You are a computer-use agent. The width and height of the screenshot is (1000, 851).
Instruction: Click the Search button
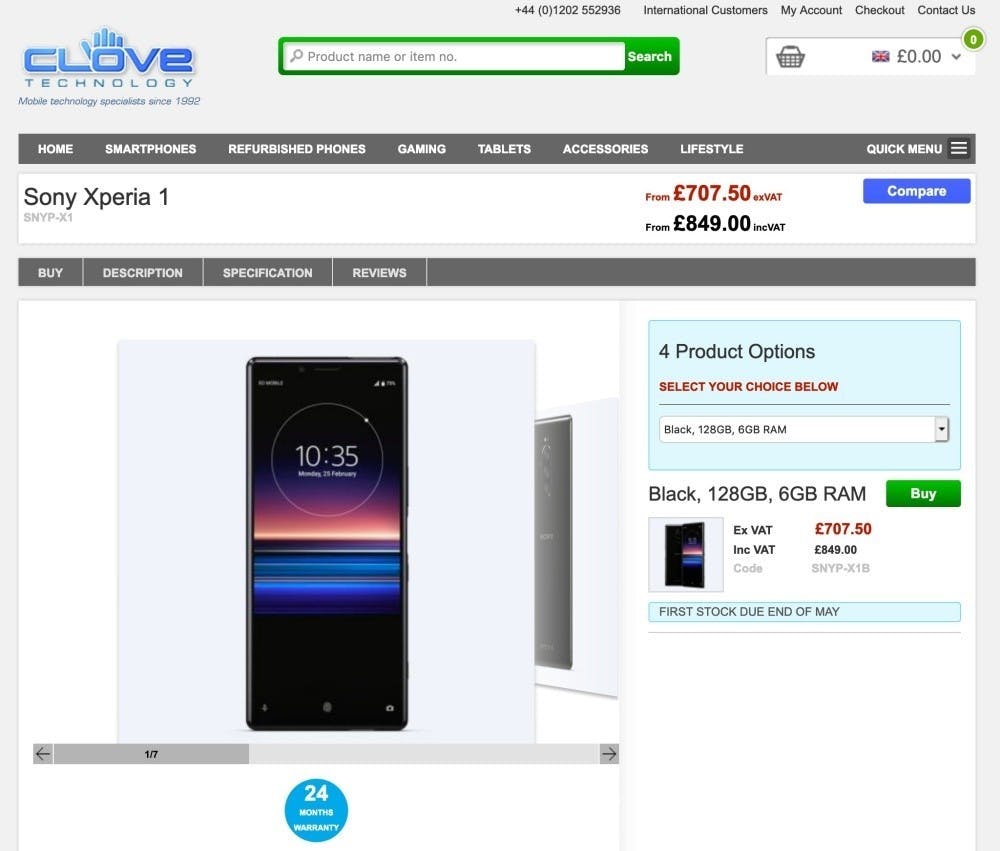tap(650, 56)
